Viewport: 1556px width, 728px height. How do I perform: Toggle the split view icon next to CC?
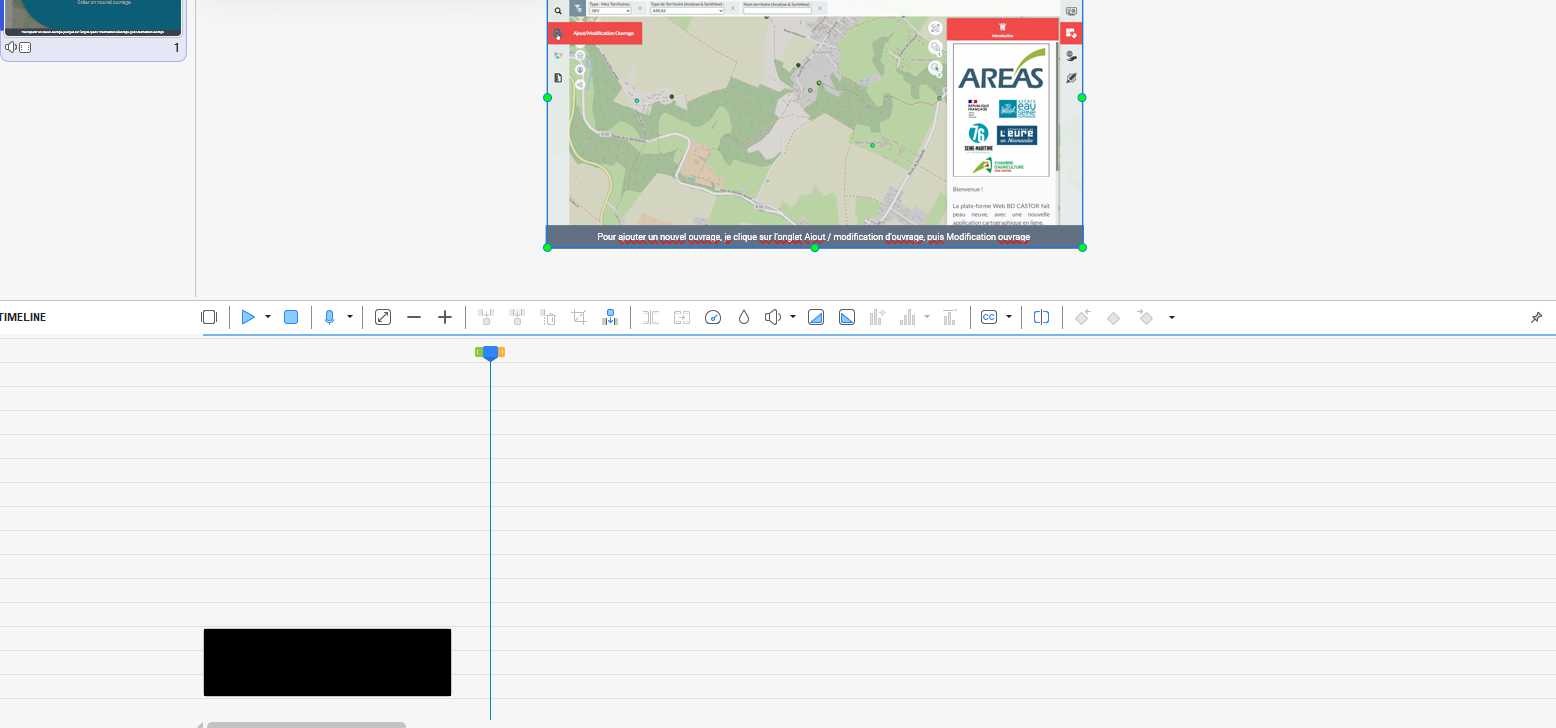(x=1041, y=317)
